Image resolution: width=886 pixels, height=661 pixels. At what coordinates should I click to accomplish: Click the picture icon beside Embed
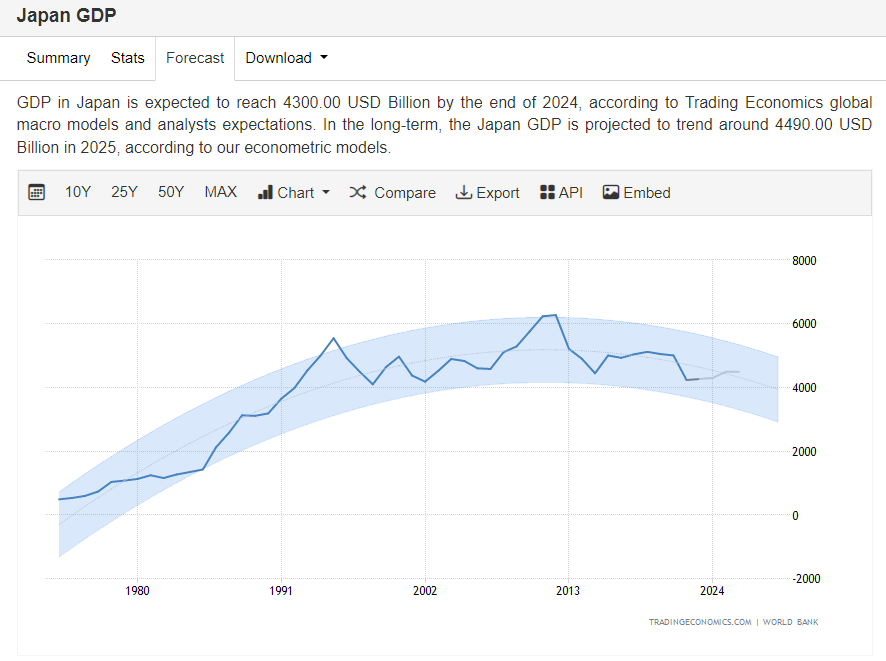click(x=610, y=192)
